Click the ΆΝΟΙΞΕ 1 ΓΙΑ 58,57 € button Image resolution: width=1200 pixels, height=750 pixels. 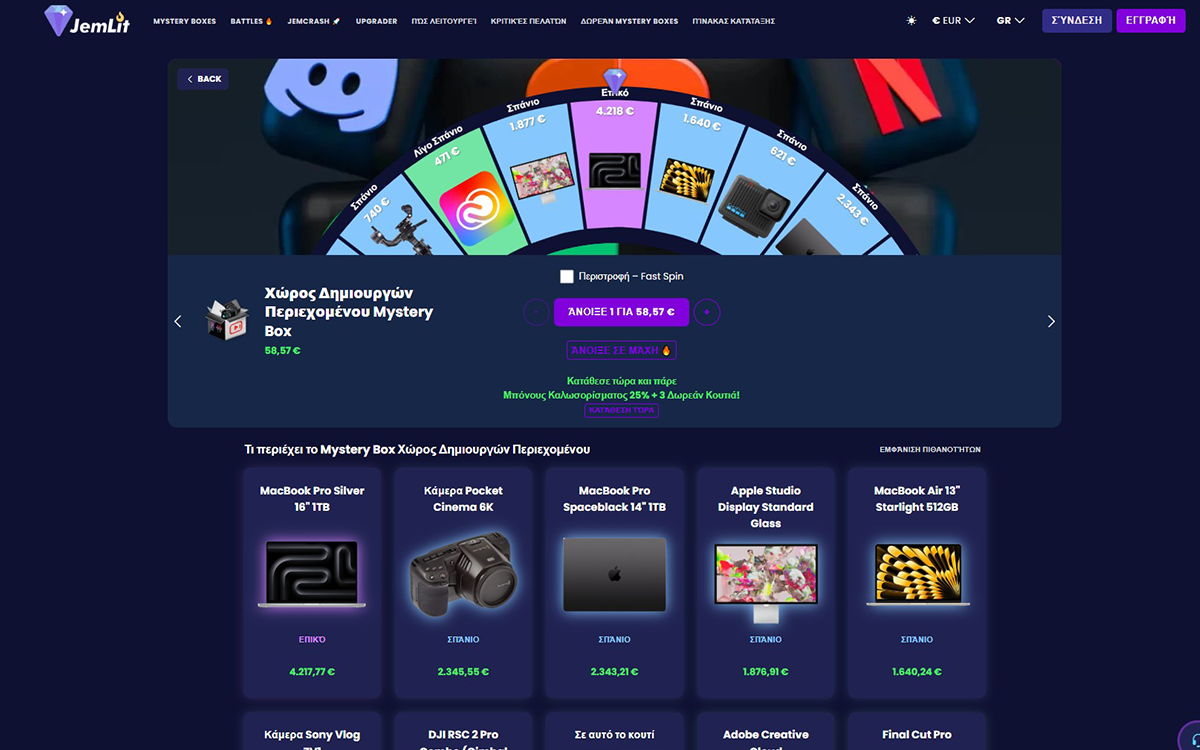pos(622,312)
